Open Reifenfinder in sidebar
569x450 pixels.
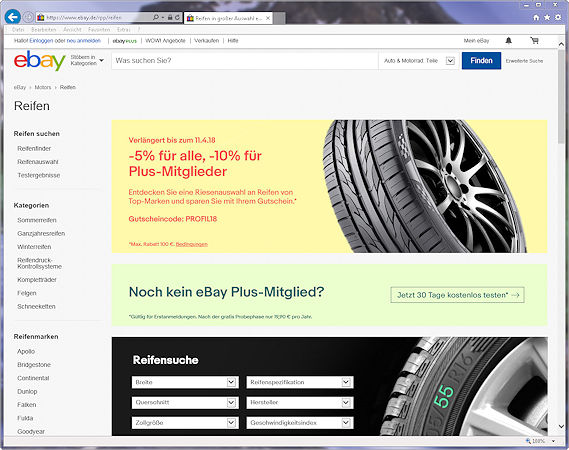click(x=34, y=148)
